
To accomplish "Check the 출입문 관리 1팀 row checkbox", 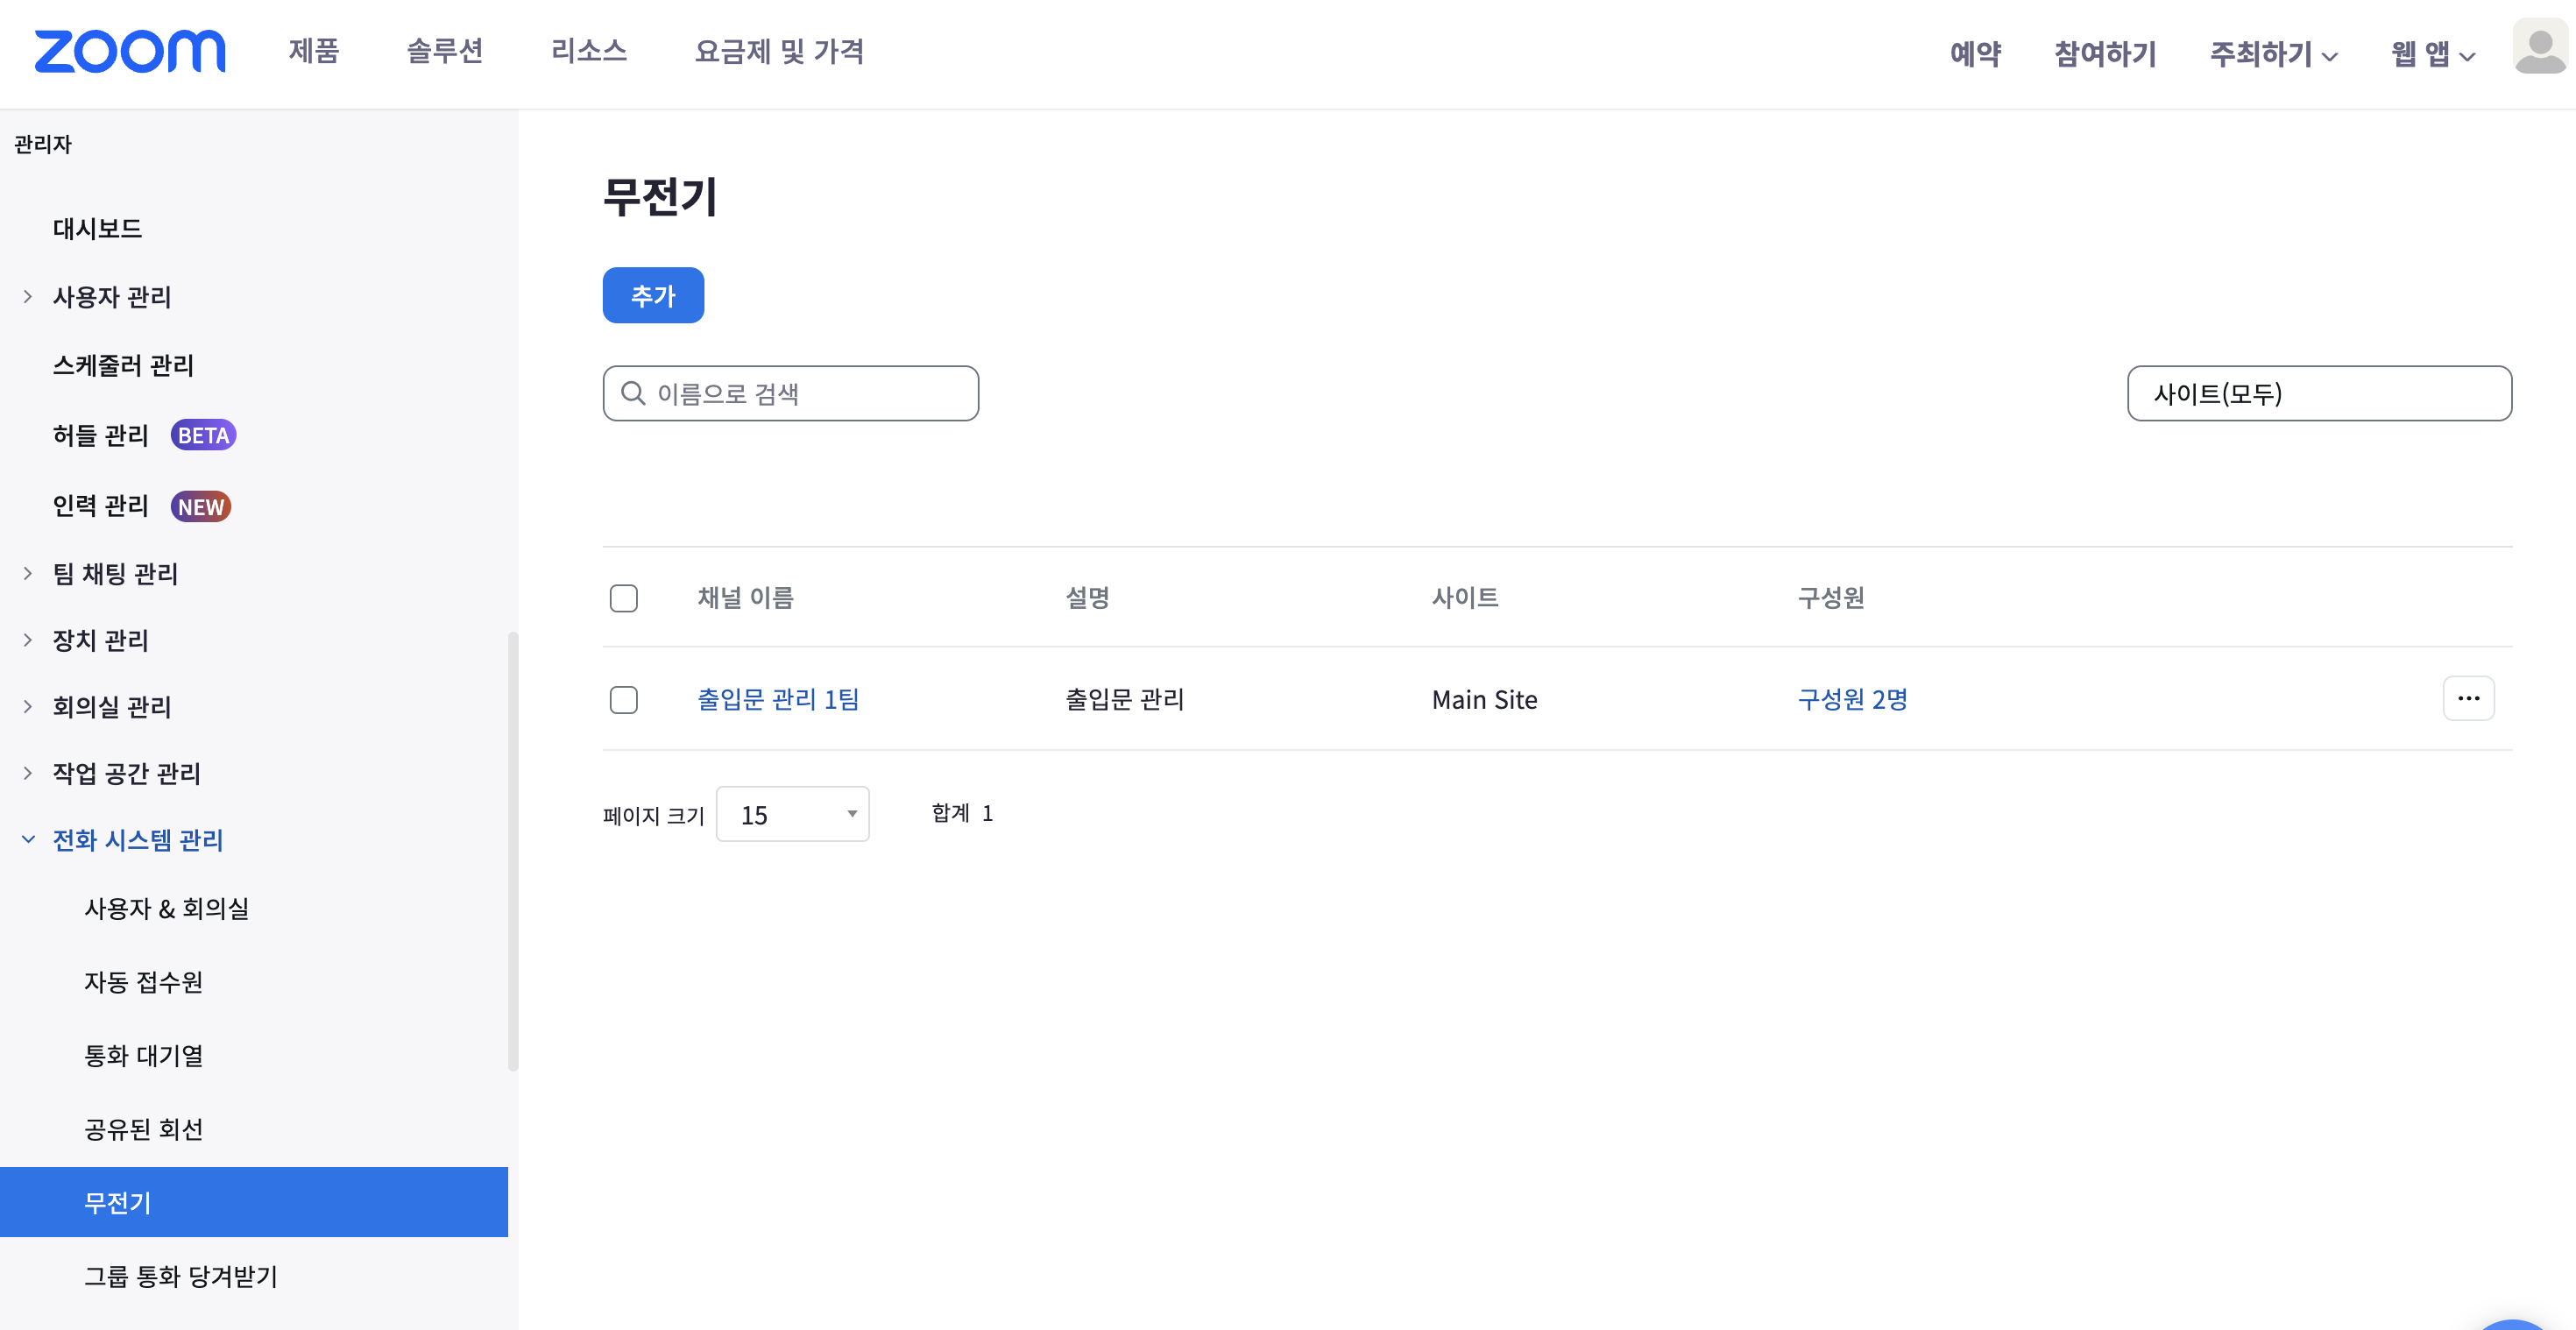I will click(x=624, y=699).
